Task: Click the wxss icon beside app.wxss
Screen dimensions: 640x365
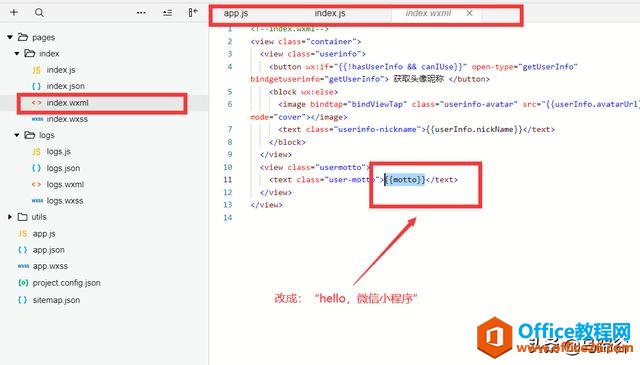Action: coord(23,266)
